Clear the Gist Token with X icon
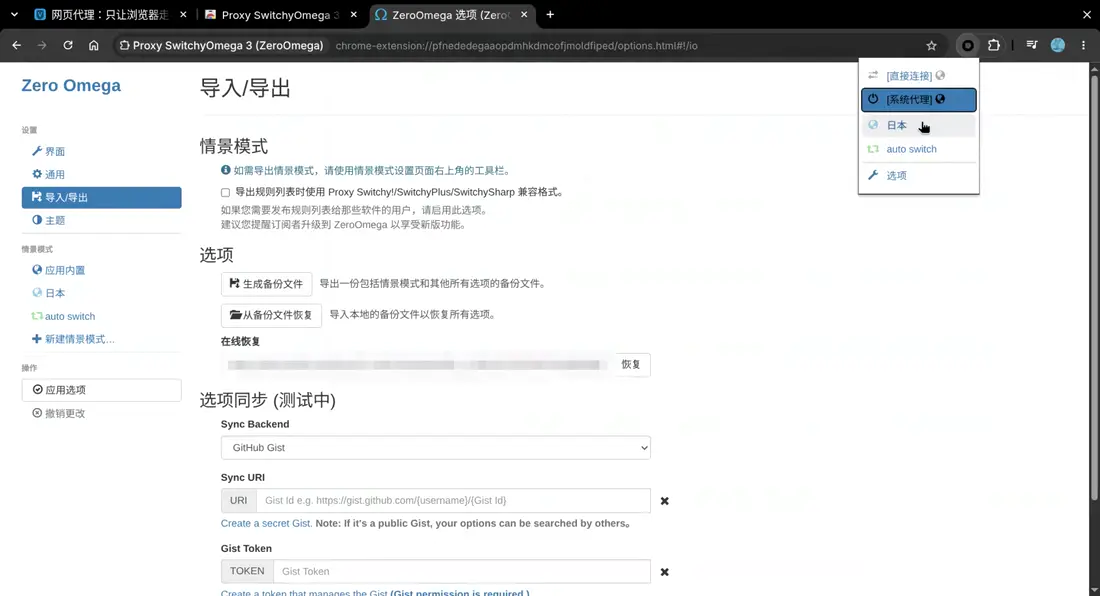 click(x=664, y=572)
